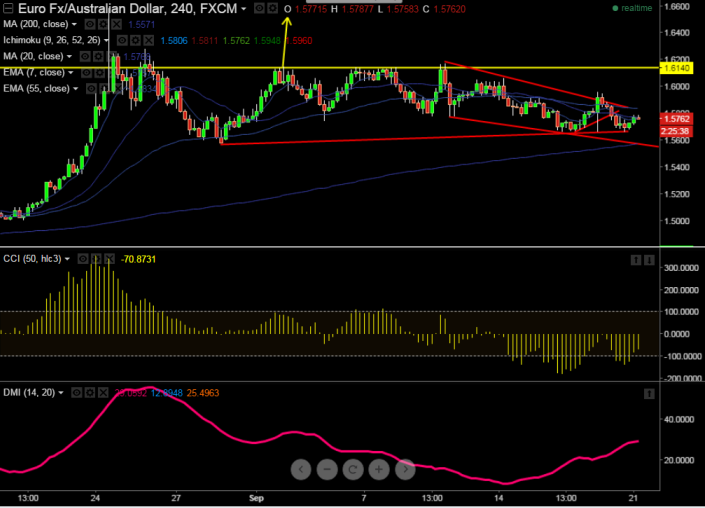The width and height of the screenshot is (705, 508).
Task: Collapse the legend using the minus box
Action: click(8, 8)
